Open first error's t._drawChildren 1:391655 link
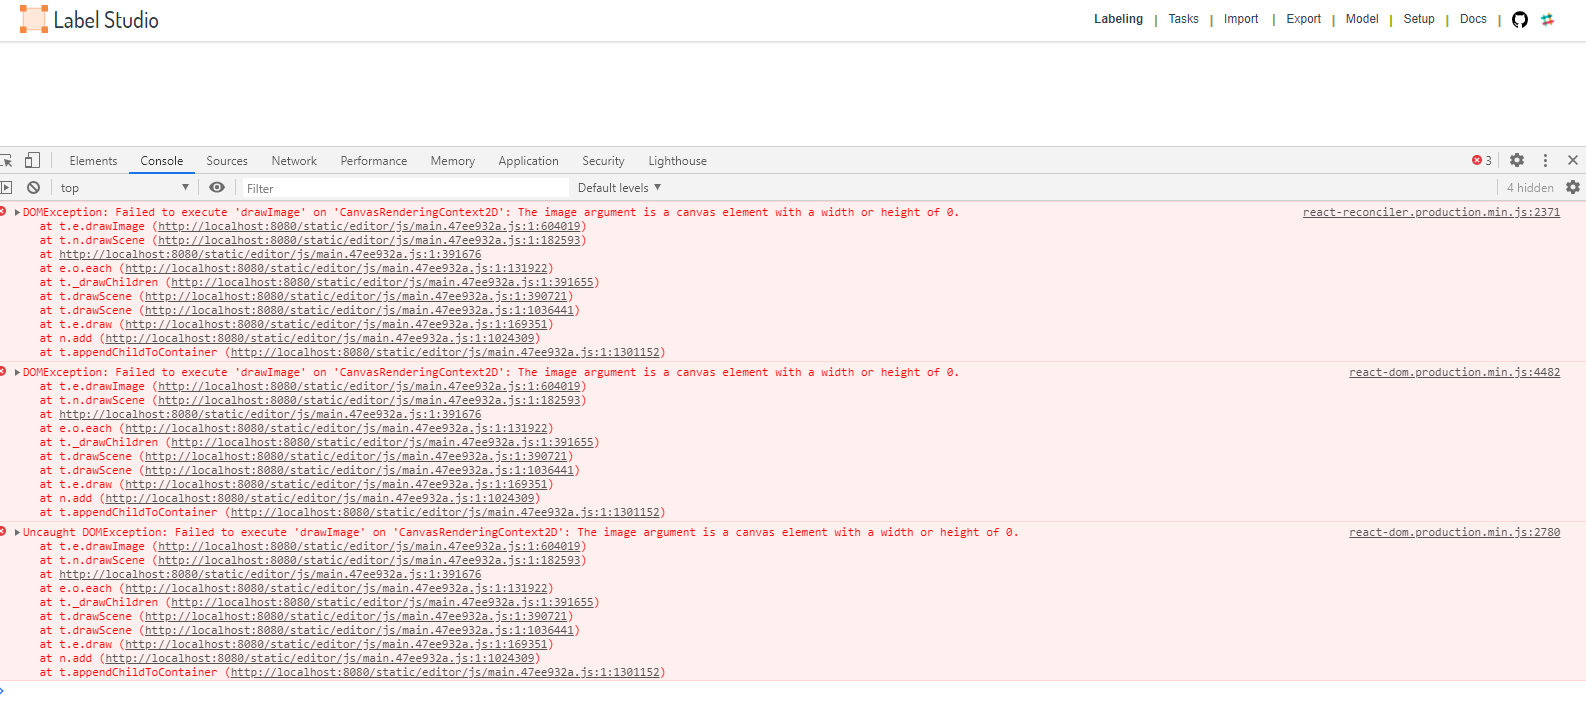 click(x=382, y=282)
